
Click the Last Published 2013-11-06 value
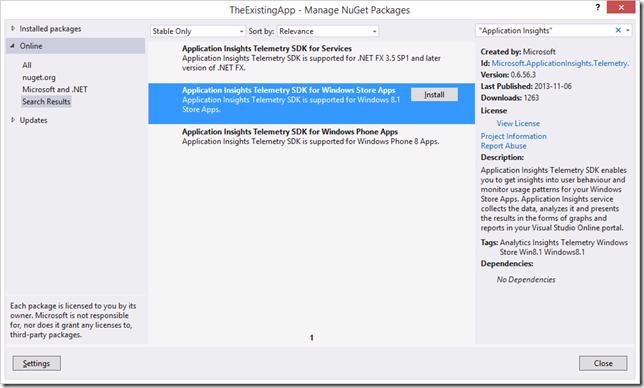tap(553, 86)
